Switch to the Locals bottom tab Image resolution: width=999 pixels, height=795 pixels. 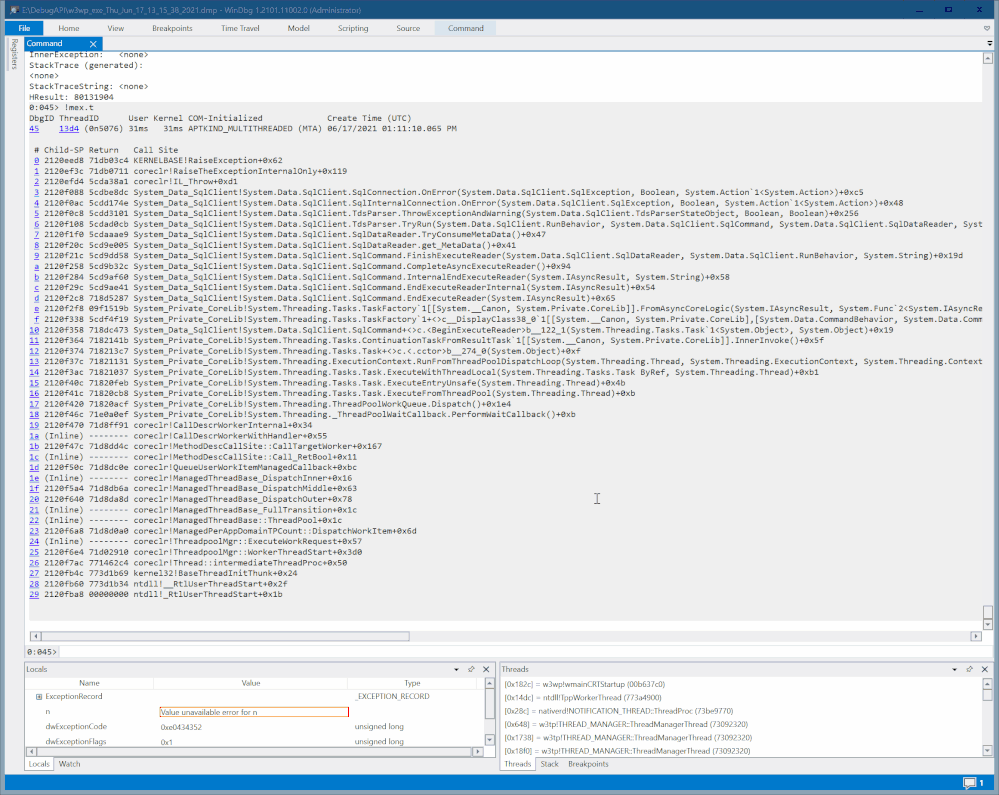(39, 764)
